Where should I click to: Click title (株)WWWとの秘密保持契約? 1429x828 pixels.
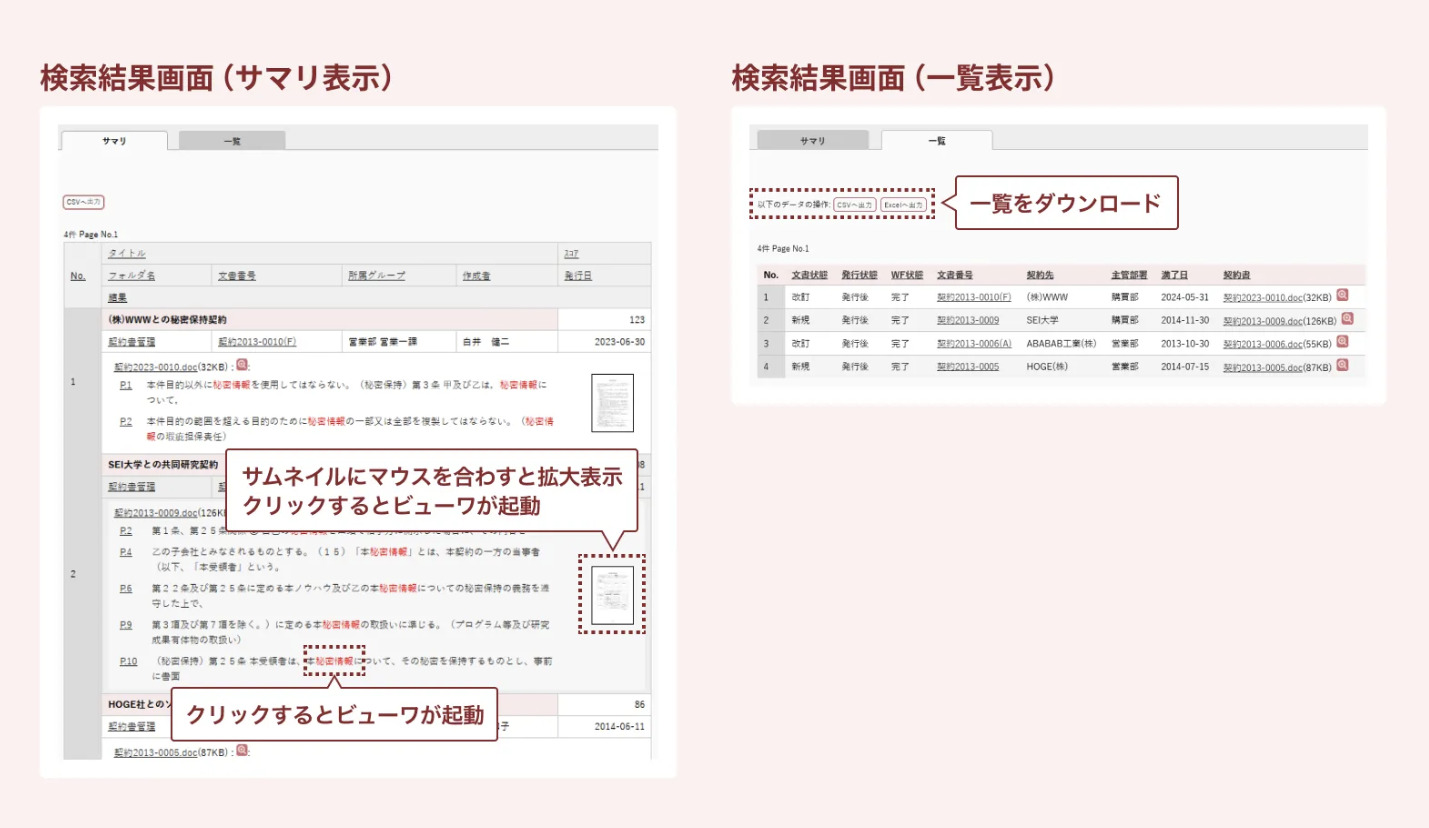[x=167, y=320]
